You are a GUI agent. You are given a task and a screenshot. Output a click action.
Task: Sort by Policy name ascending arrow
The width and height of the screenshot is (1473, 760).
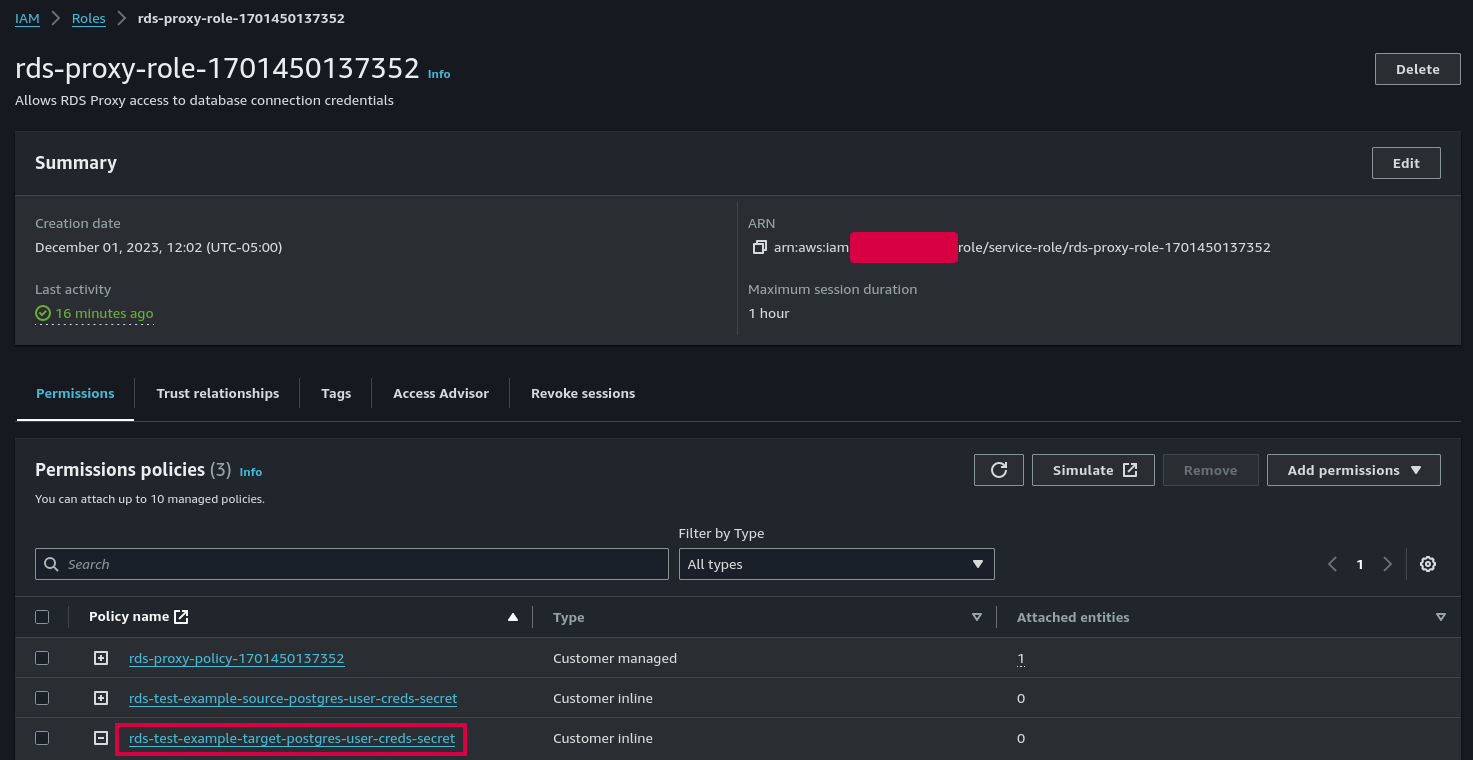pos(513,617)
